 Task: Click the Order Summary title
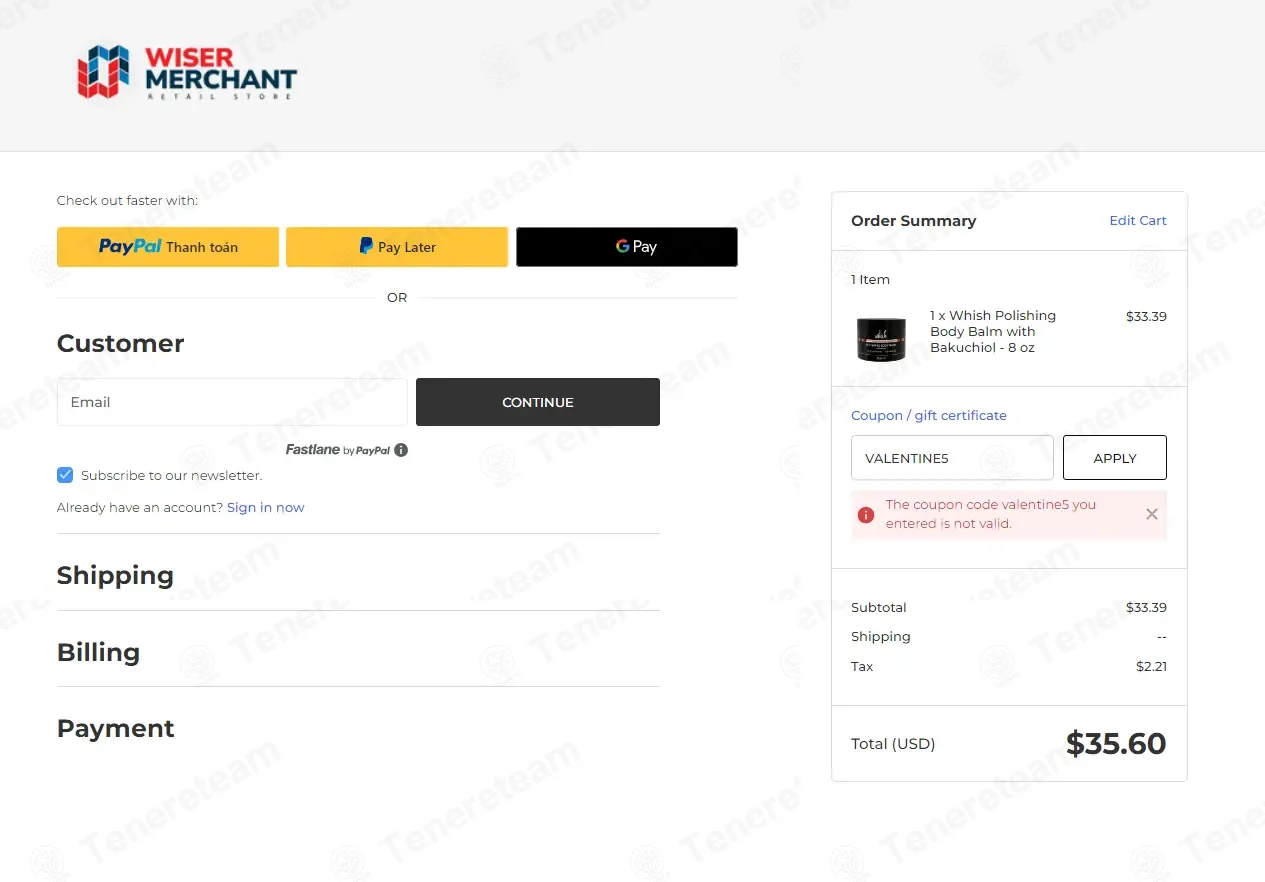coord(914,221)
